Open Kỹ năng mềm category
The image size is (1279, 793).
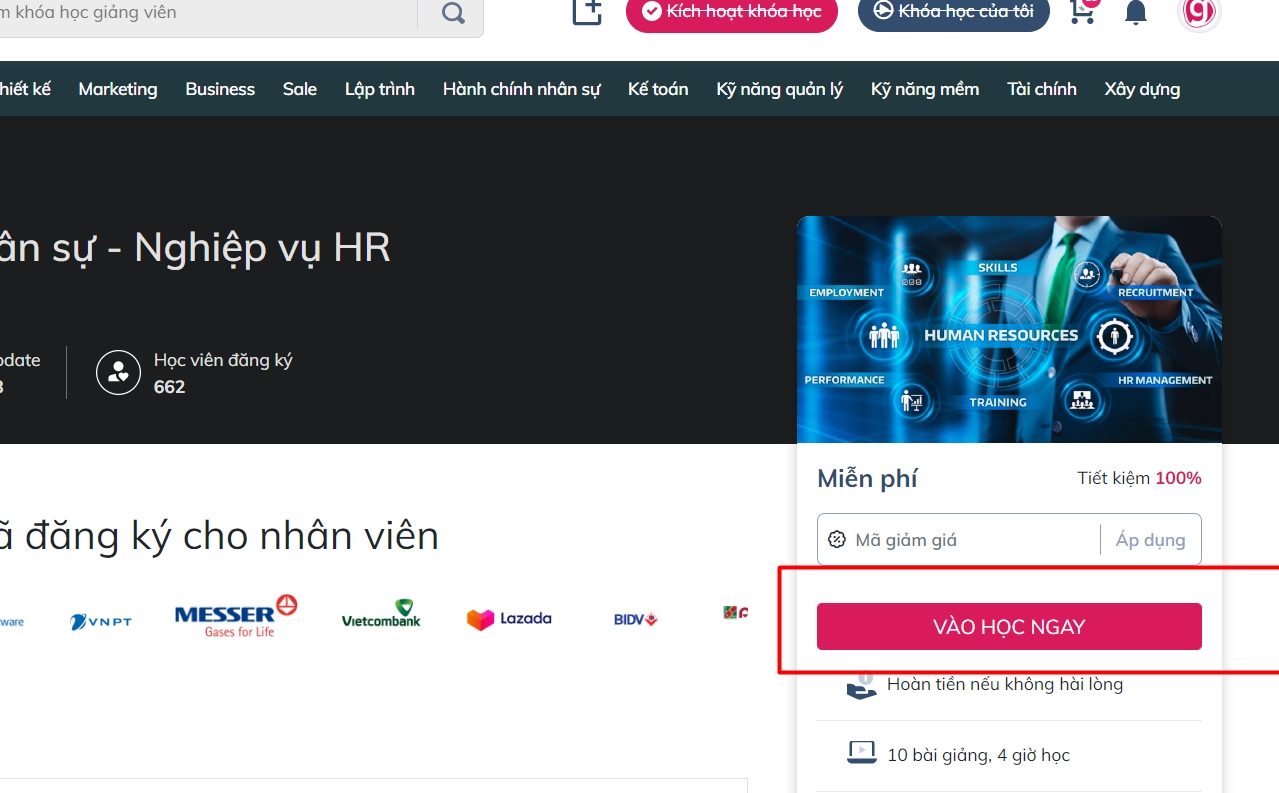(x=925, y=89)
